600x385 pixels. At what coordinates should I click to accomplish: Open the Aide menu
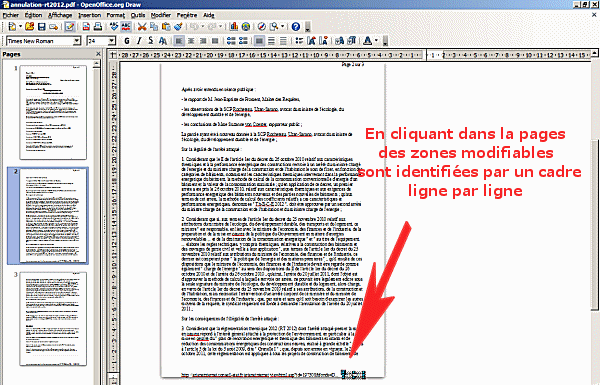pos(209,15)
